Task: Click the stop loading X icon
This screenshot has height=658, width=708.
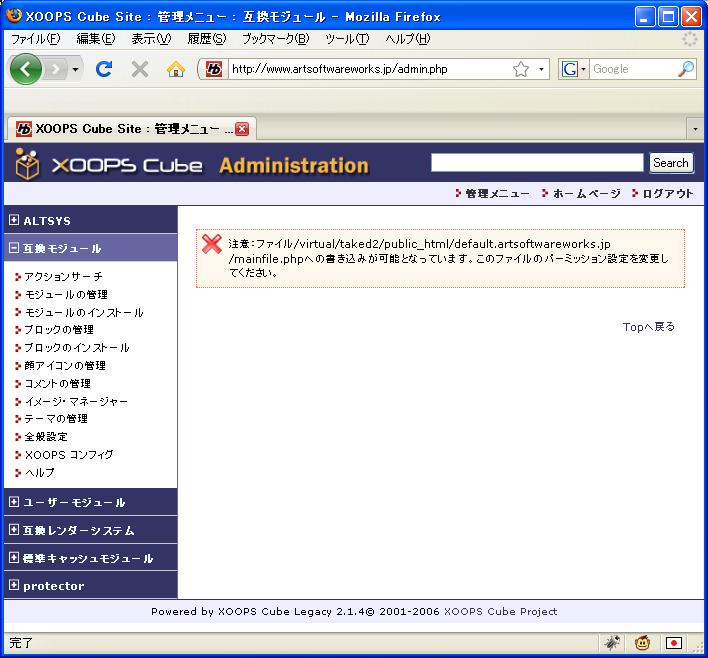Action: click(x=140, y=69)
